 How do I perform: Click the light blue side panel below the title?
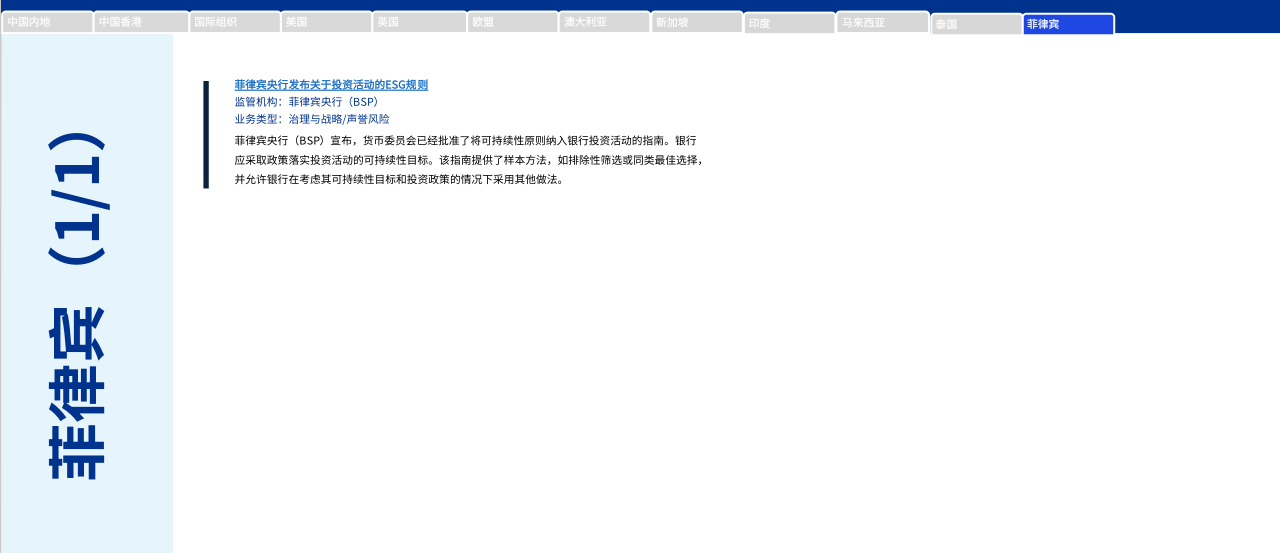[87, 520]
